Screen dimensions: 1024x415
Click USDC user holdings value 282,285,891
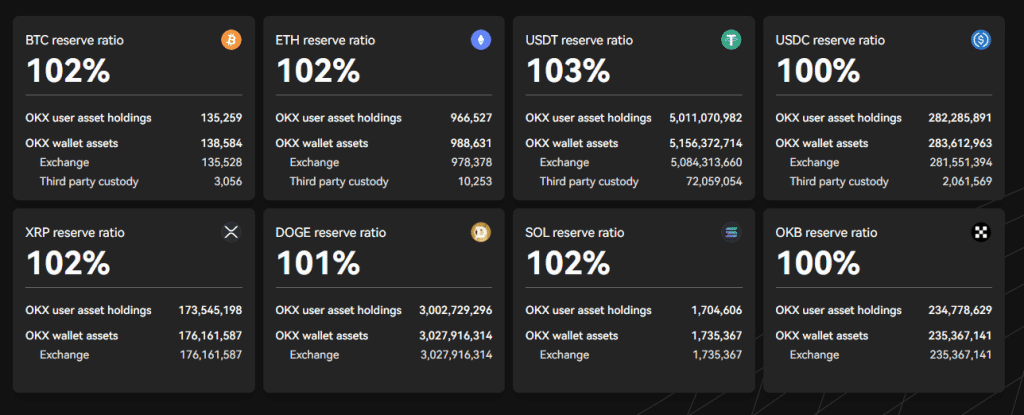pyautogui.click(x=960, y=118)
